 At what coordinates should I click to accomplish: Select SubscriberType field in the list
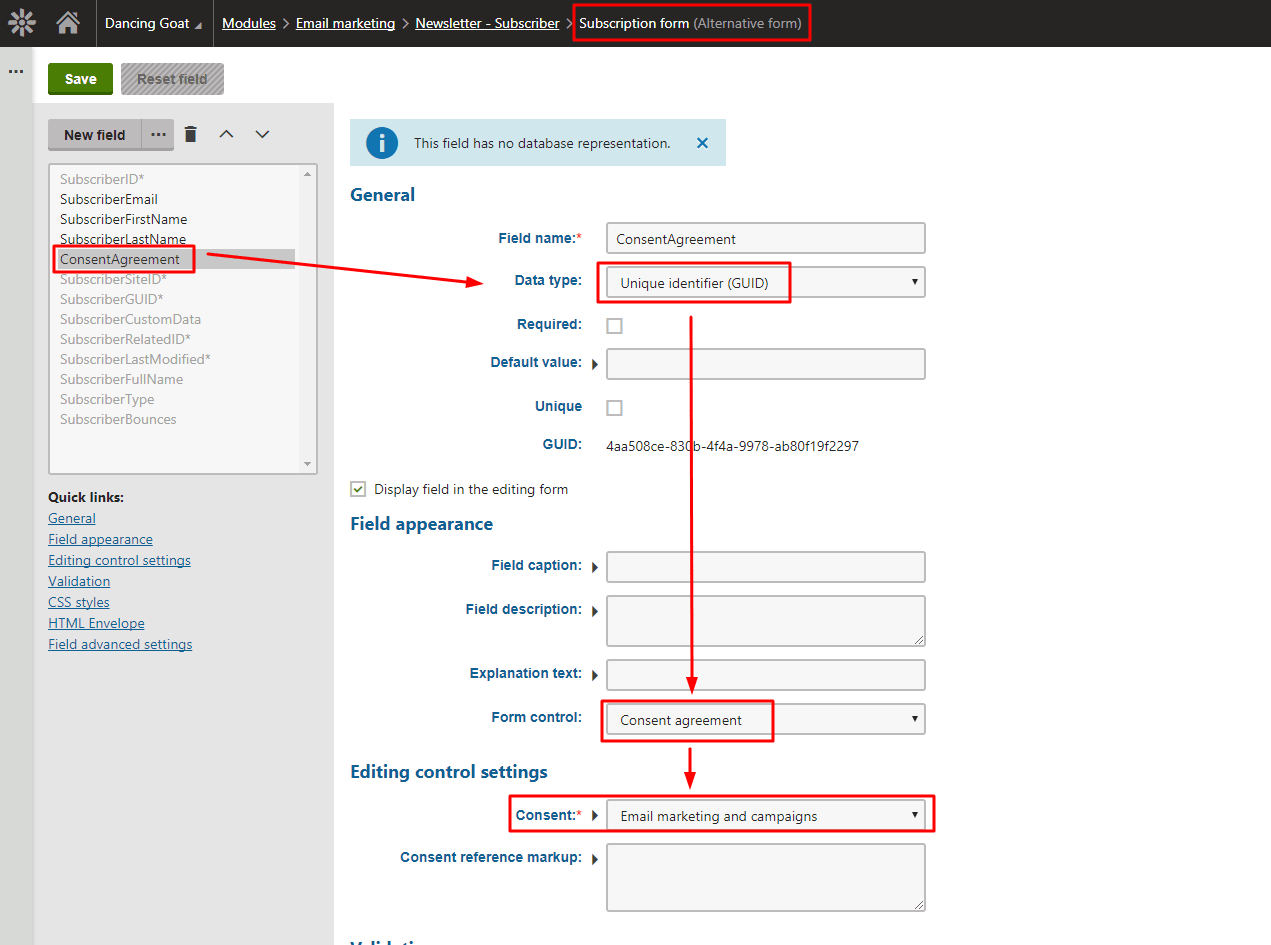point(107,399)
